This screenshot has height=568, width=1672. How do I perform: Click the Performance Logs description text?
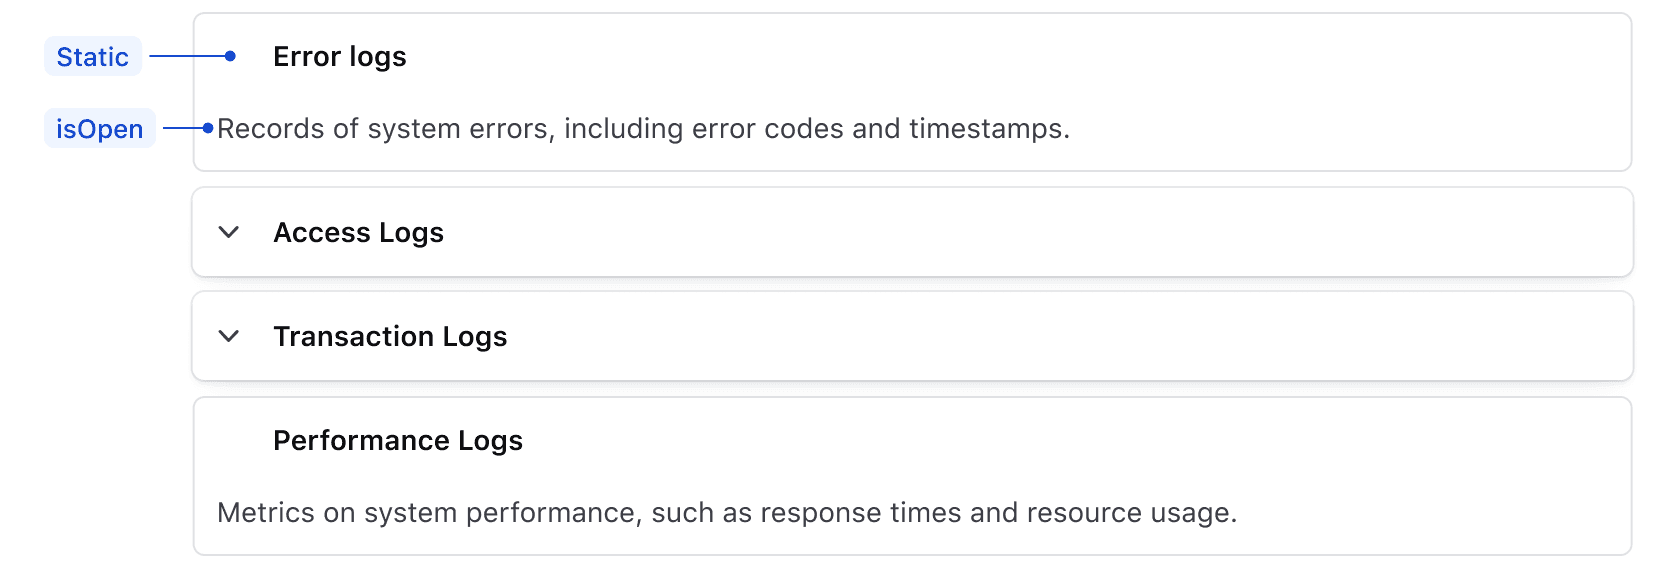point(726,512)
